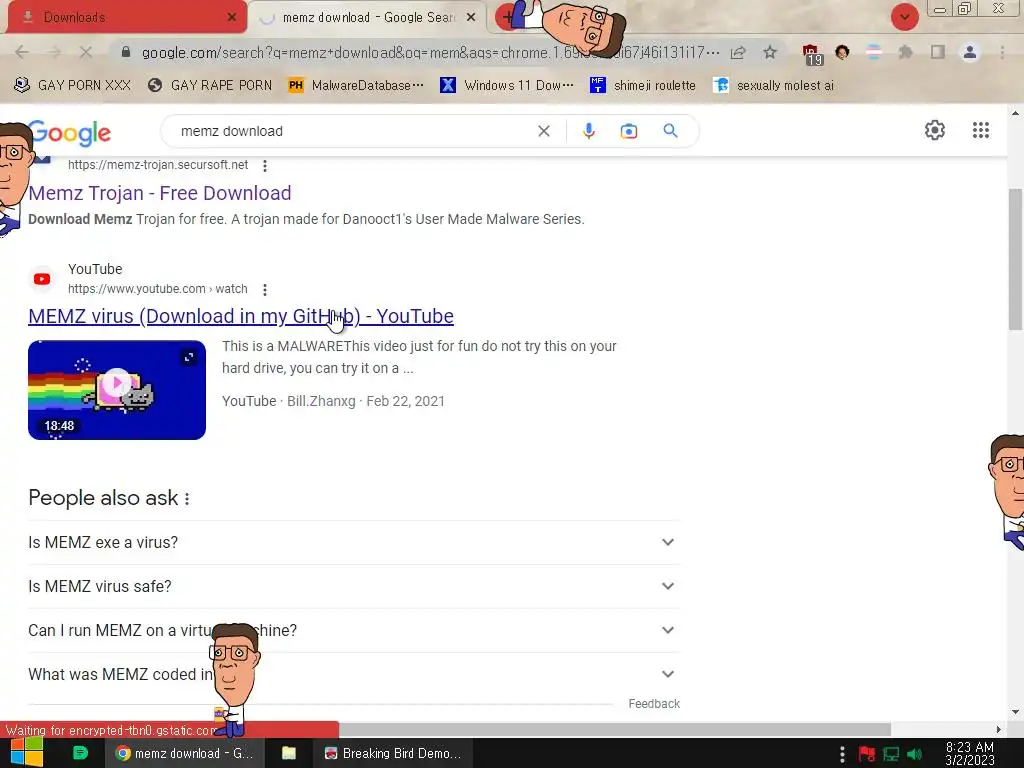Image resolution: width=1024 pixels, height=768 pixels.
Task: Close the Downloads tab
Action: (x=231, y=18)
